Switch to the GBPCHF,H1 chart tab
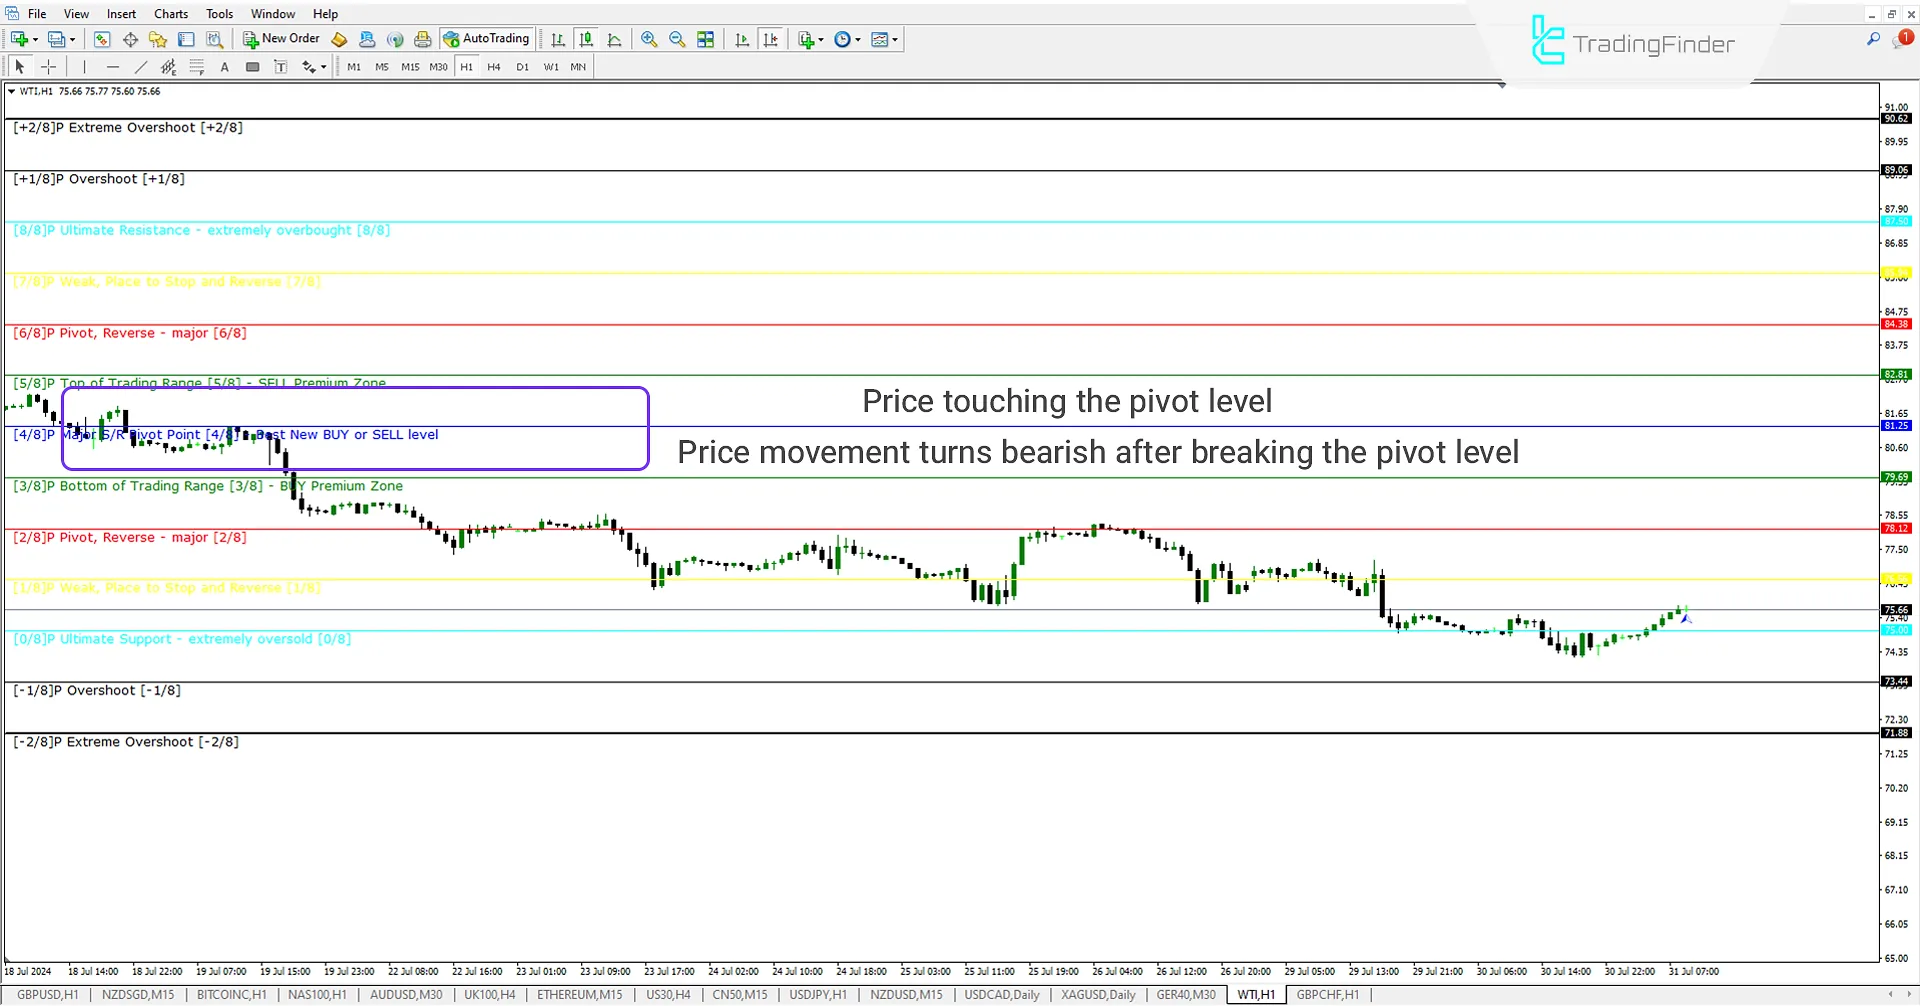1920x1006 pixels. 1327,994
